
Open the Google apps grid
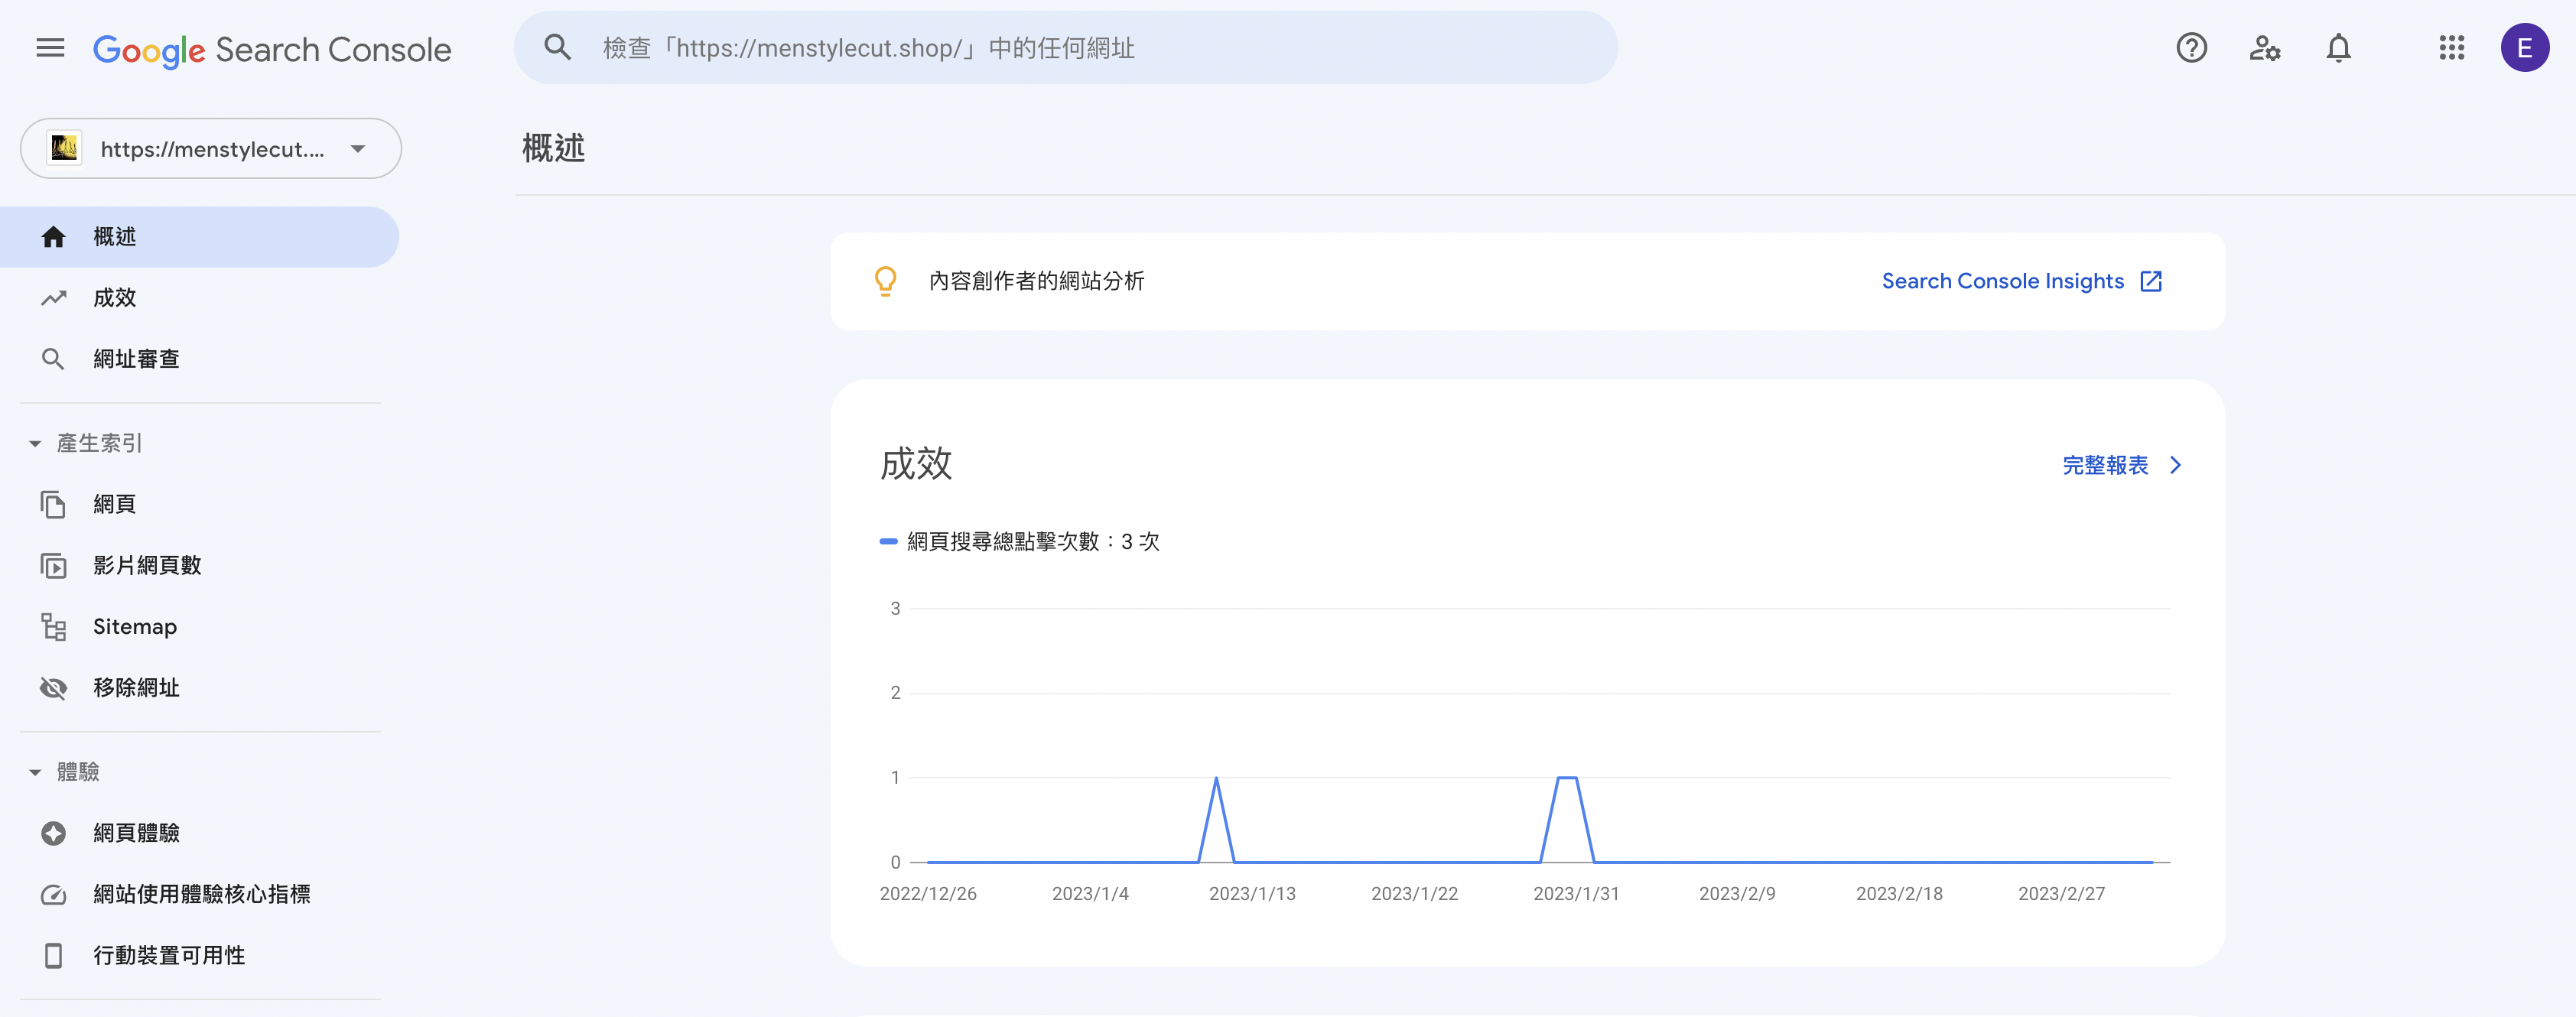pos(2451,47)
